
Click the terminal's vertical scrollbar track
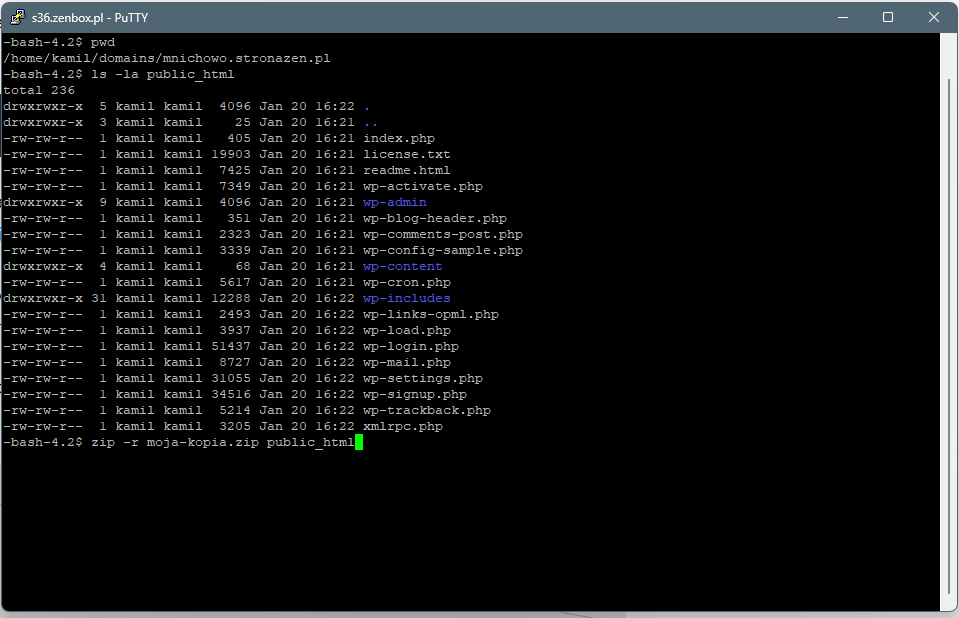point(949,321)
